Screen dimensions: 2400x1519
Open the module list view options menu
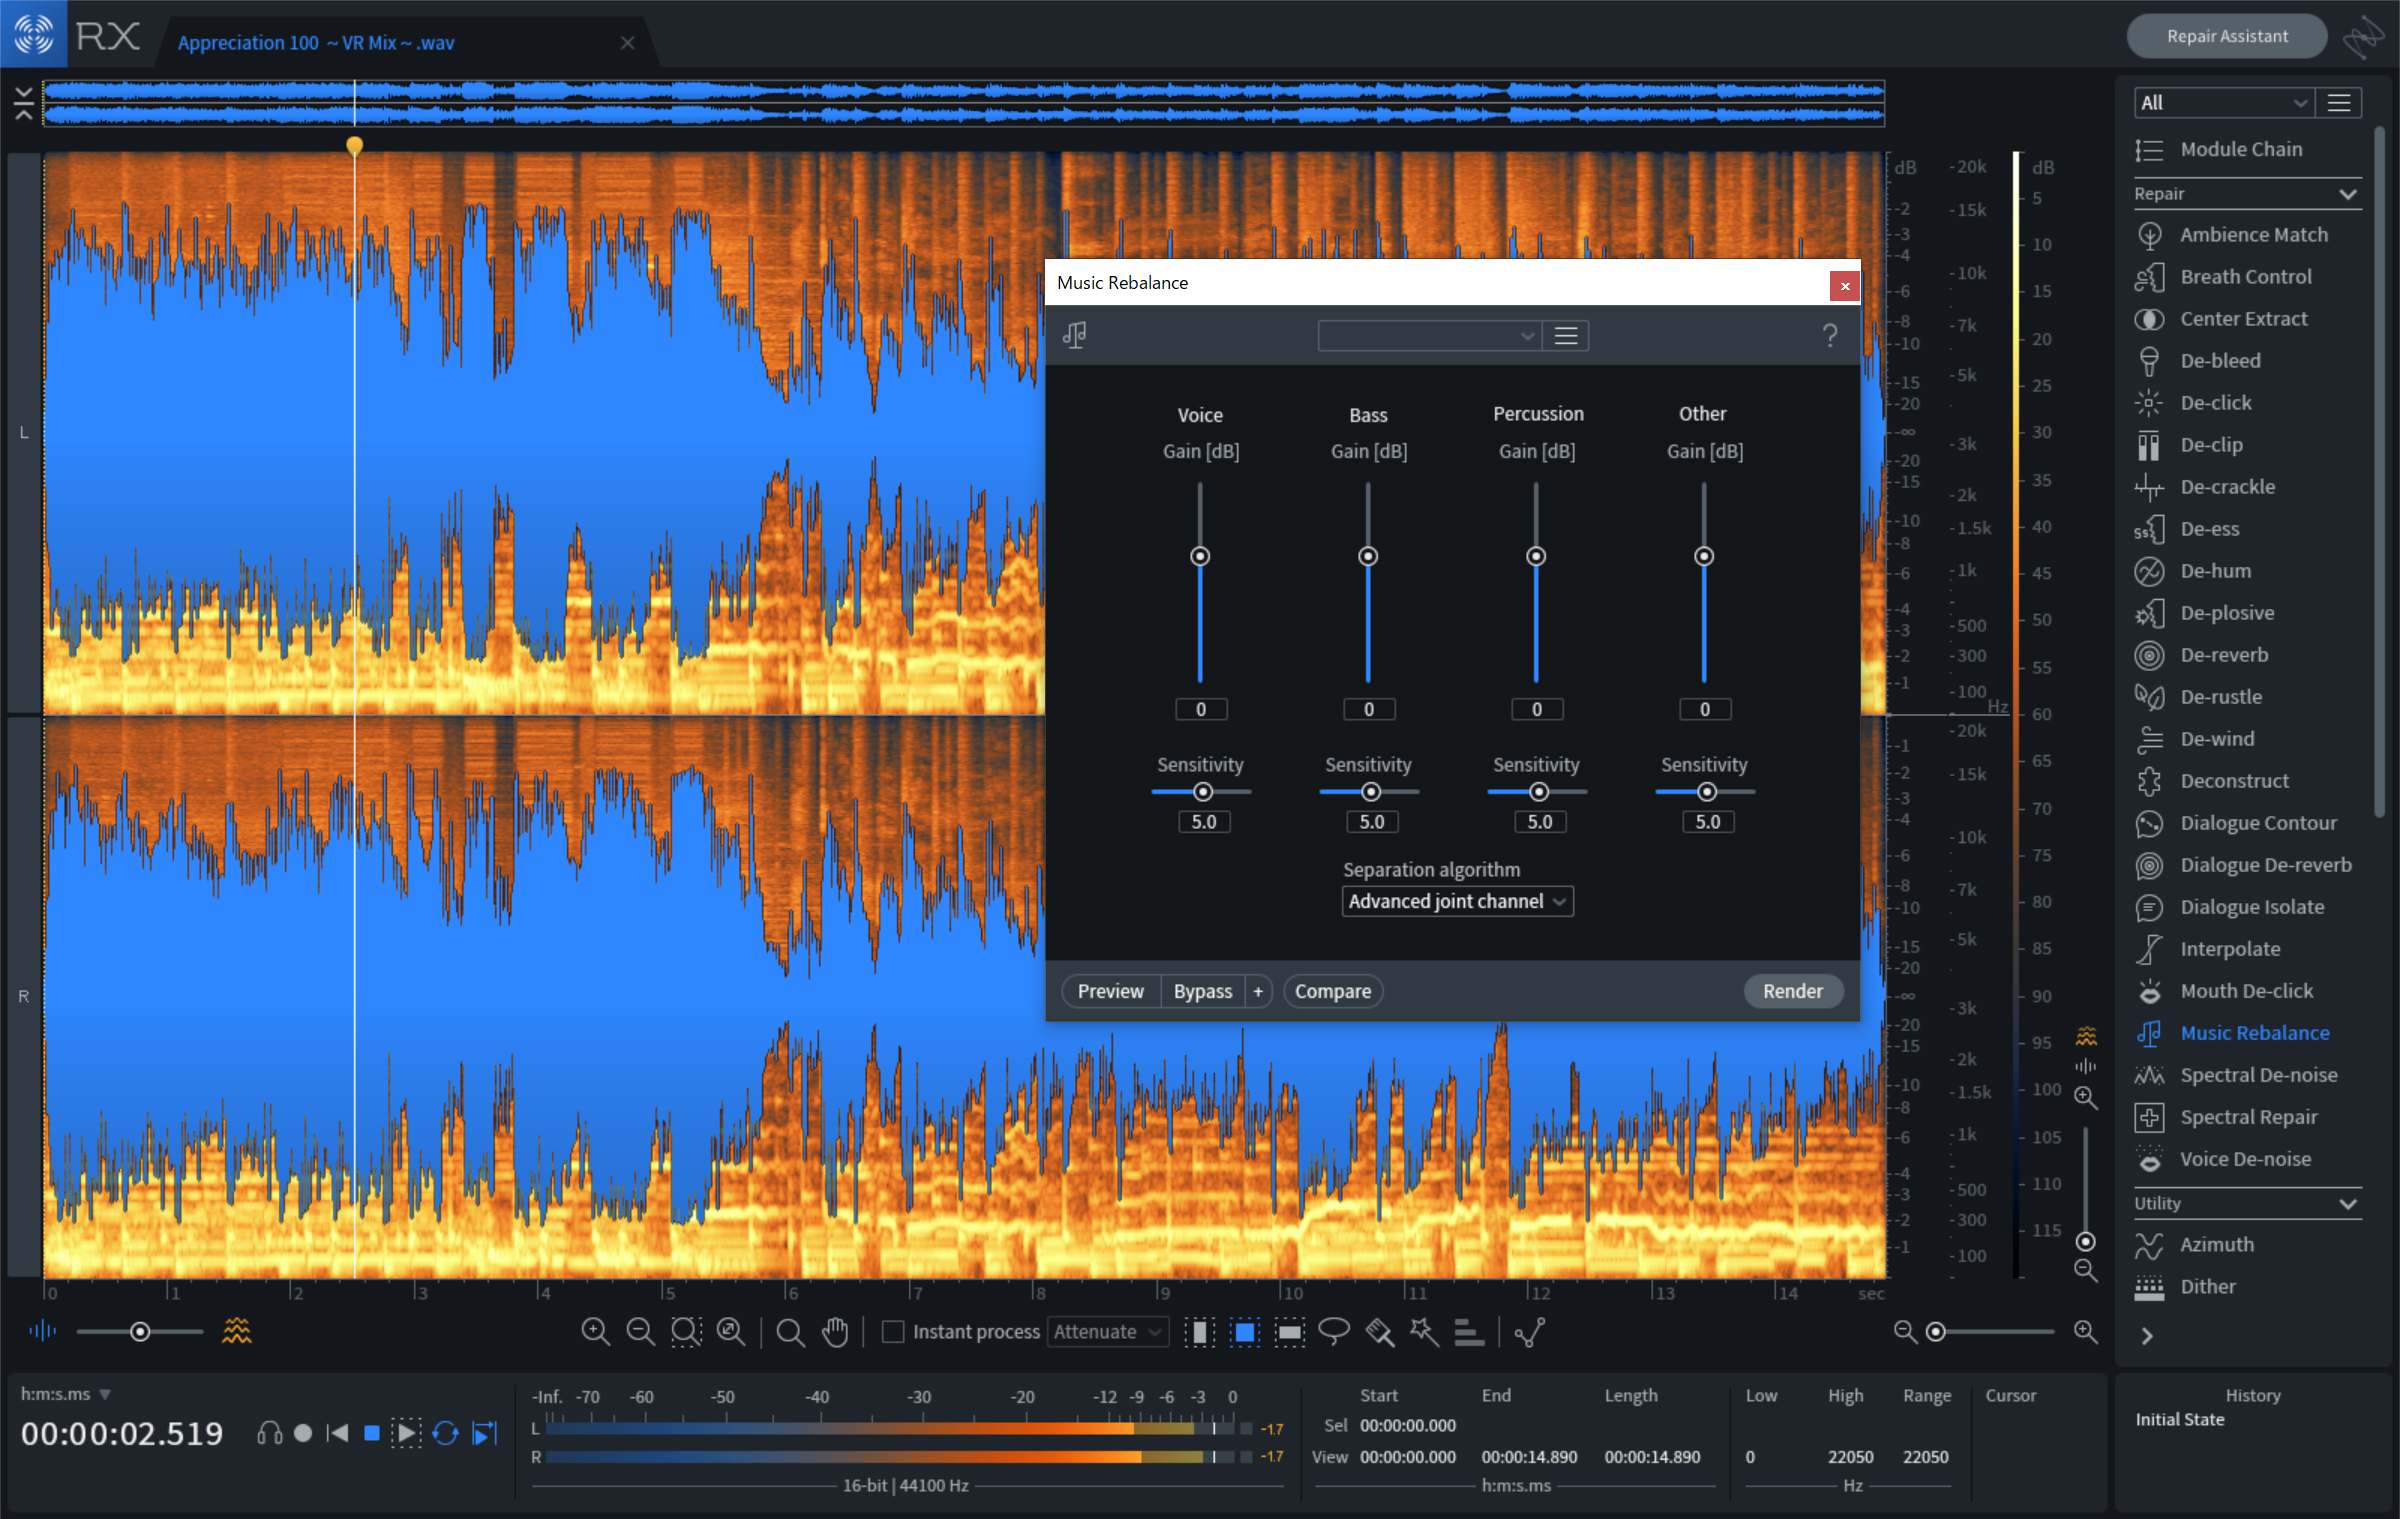click(x=2339, y=103)
